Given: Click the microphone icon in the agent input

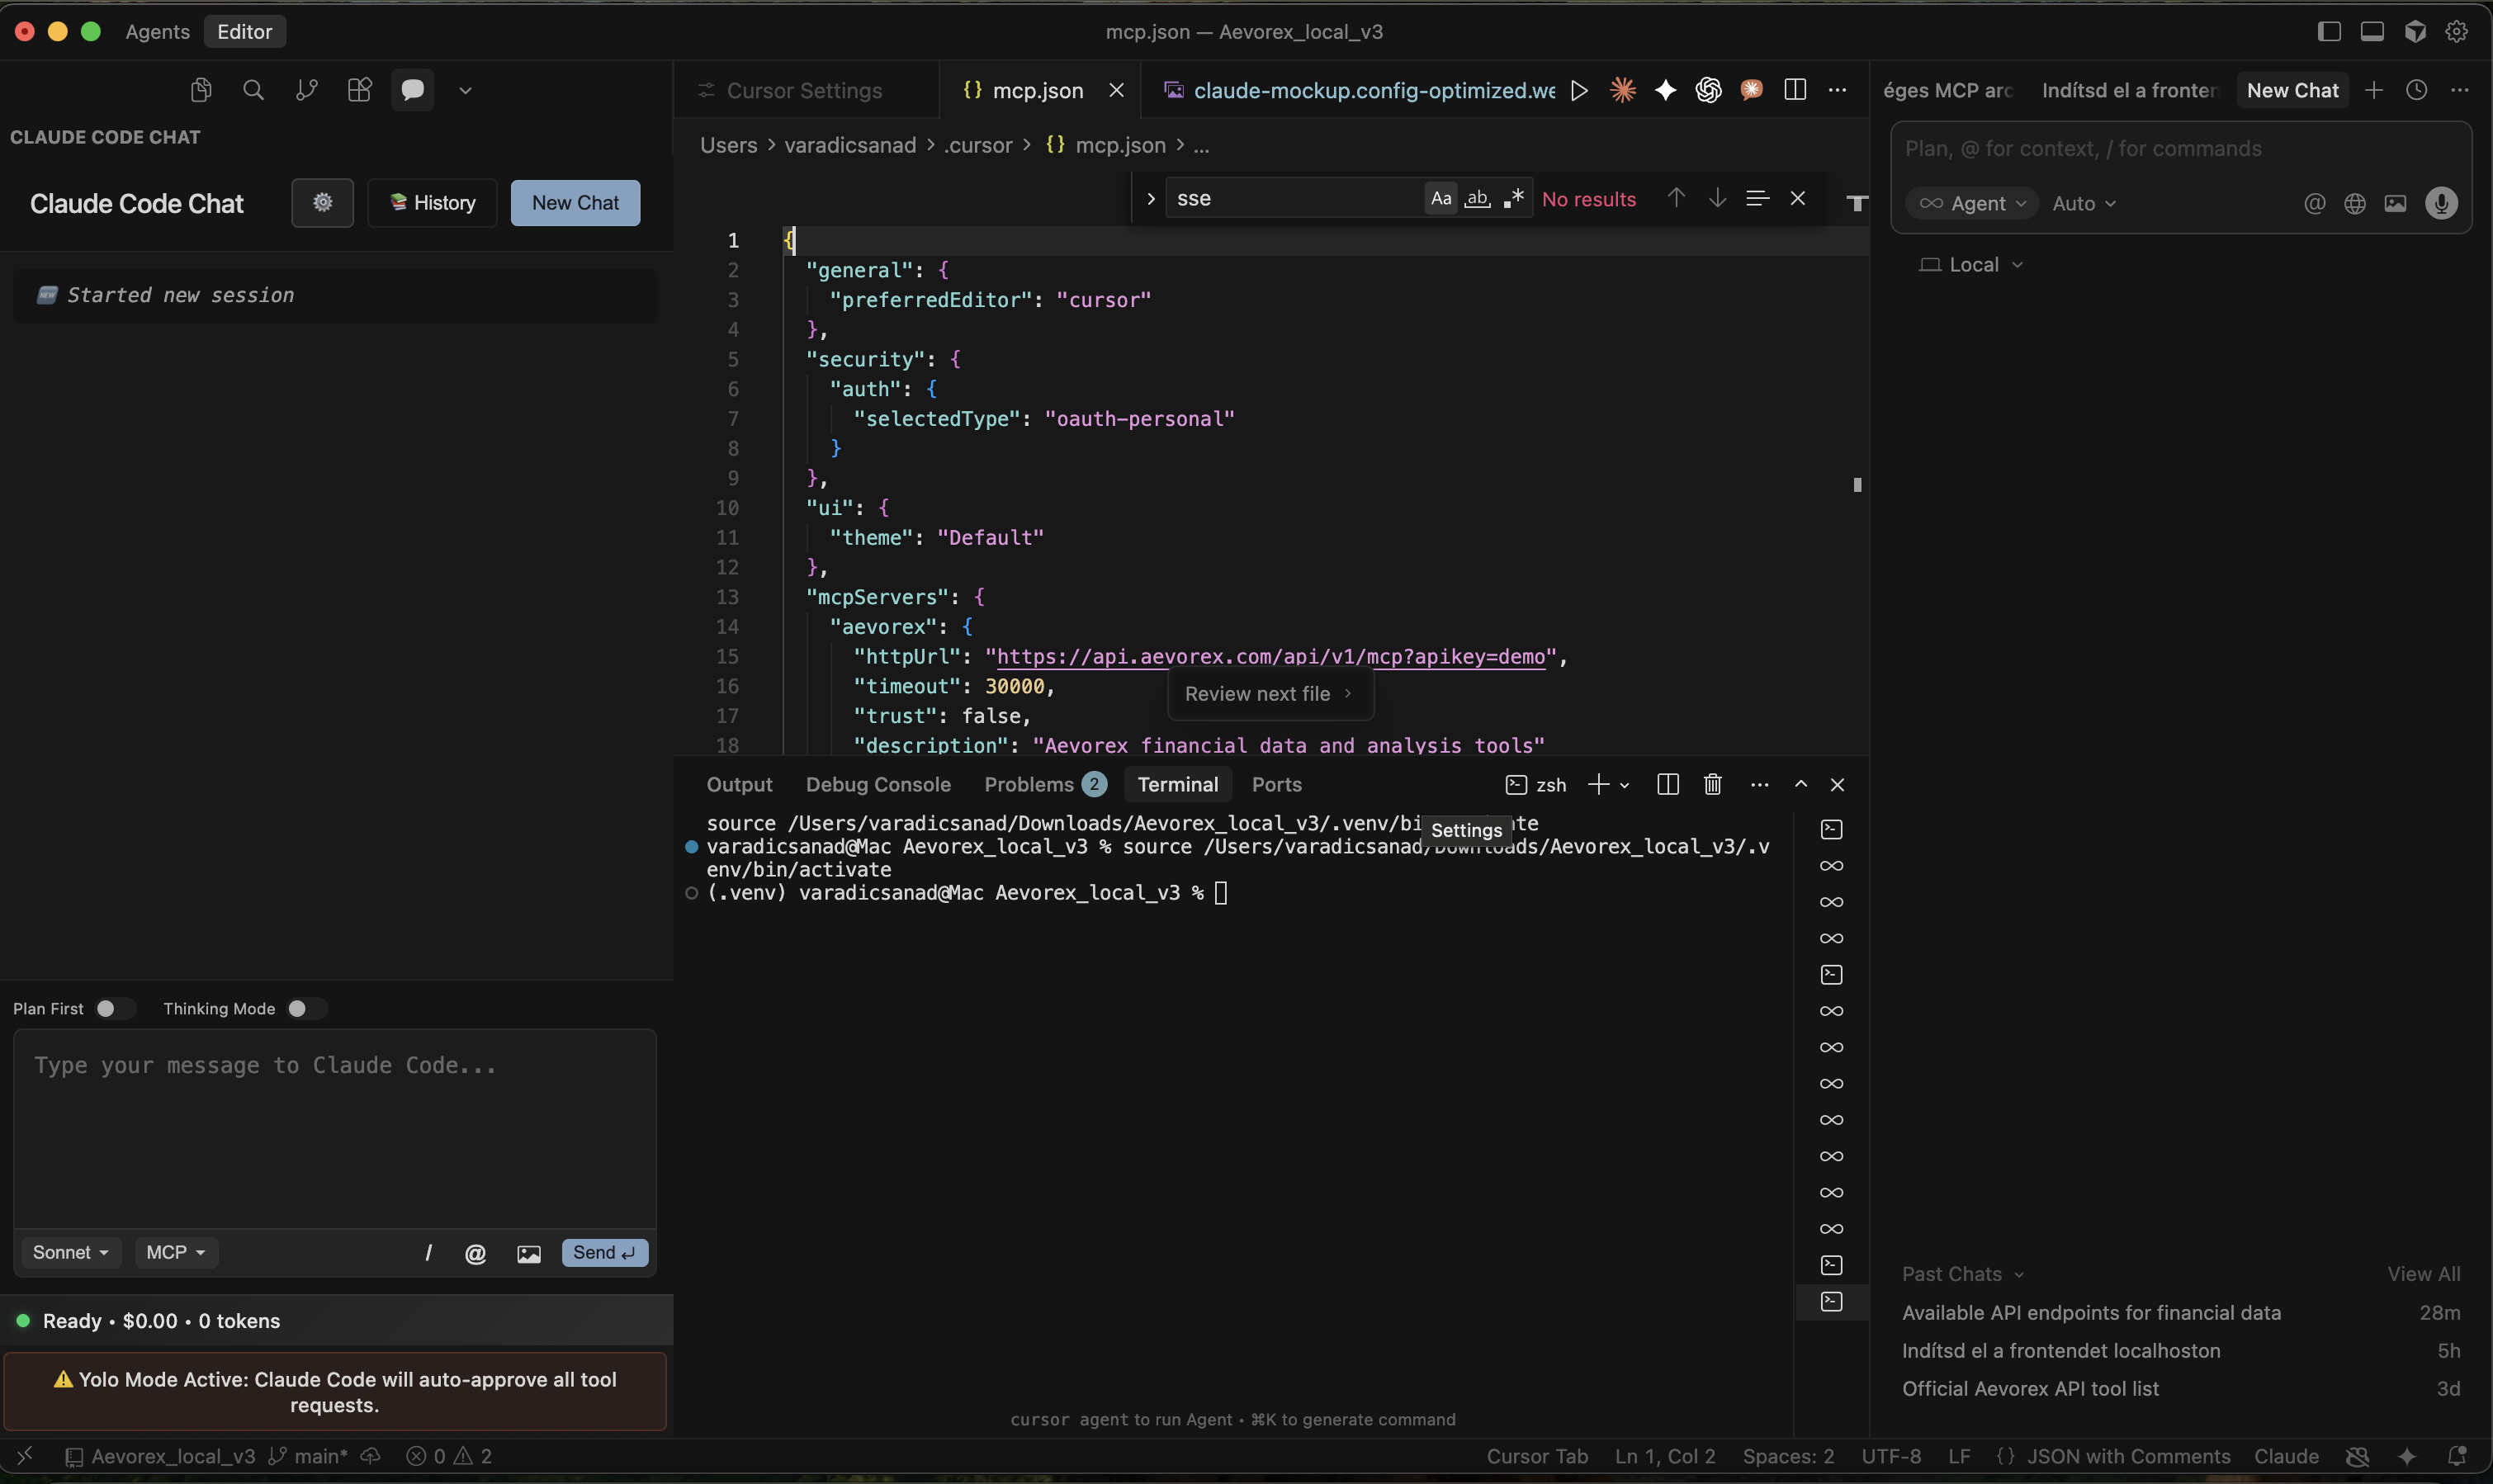Looking at the screenshot, I should point(2441,203).
